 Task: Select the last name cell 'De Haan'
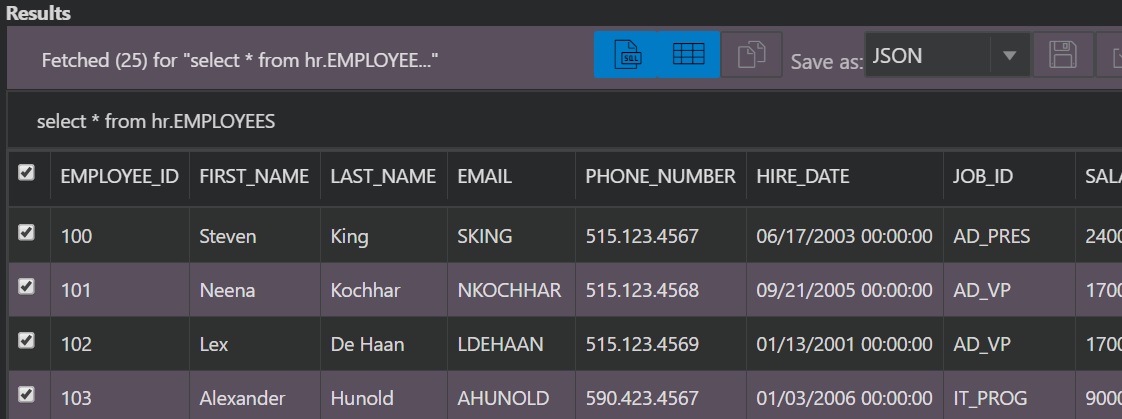[383, 345]
